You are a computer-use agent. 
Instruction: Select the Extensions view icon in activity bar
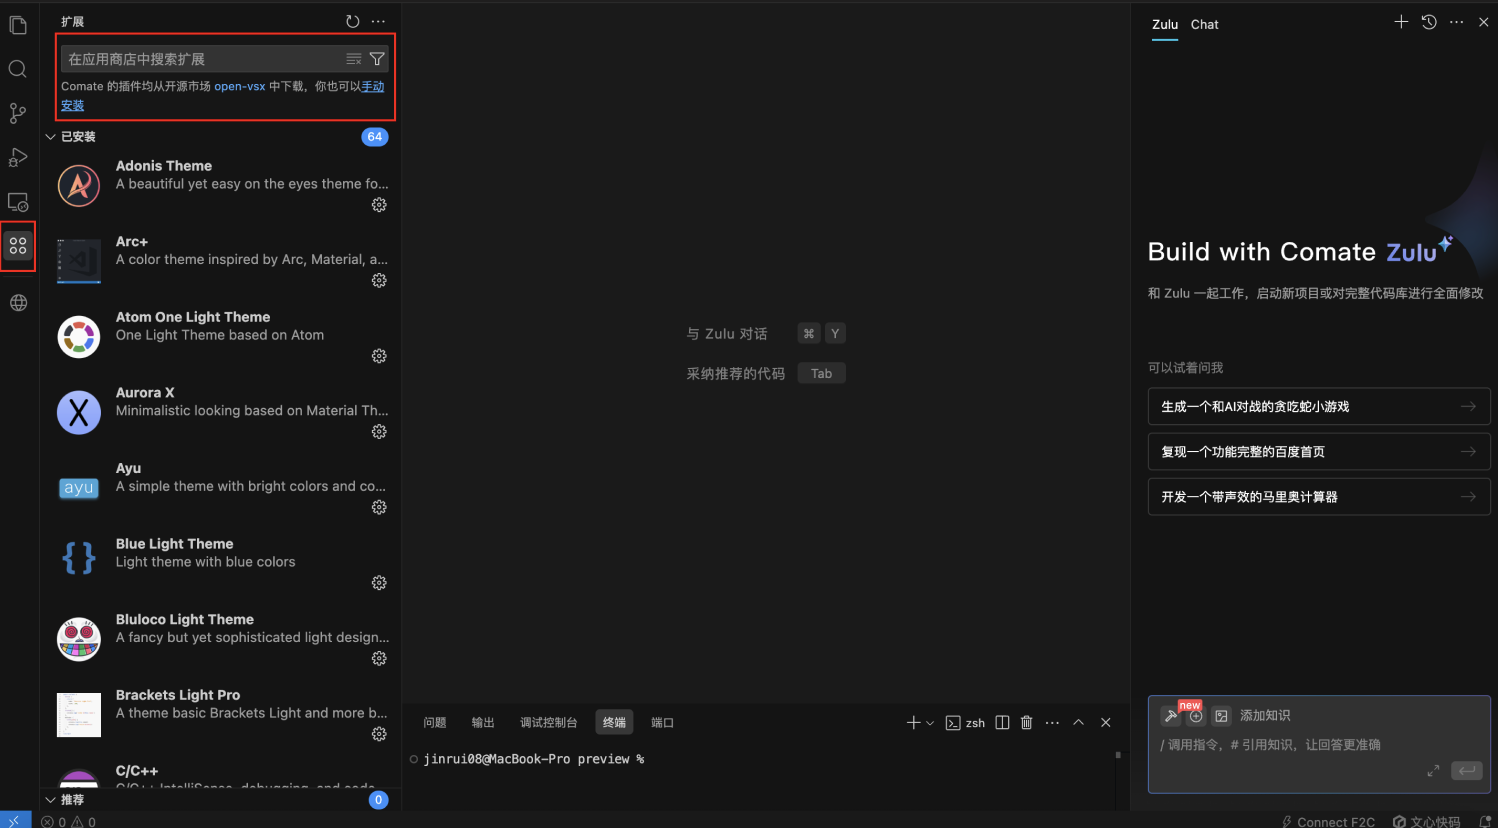tap(18, 246)
